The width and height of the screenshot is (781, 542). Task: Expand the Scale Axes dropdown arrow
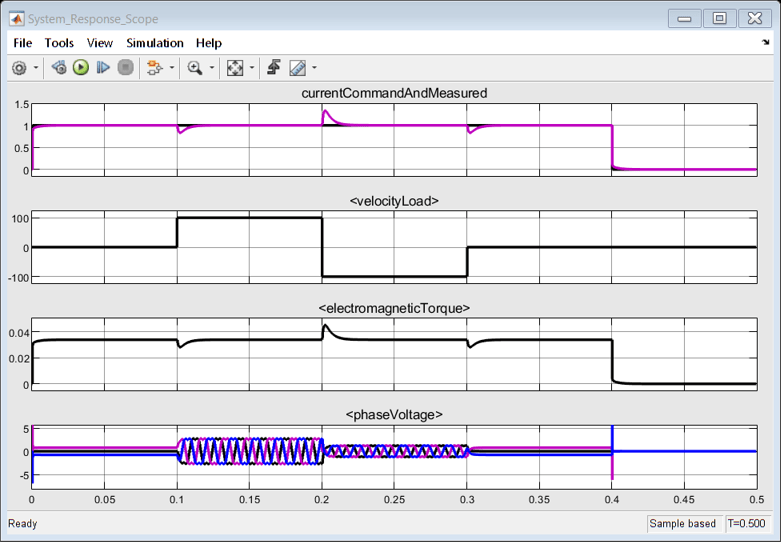(x=251, y=68)
